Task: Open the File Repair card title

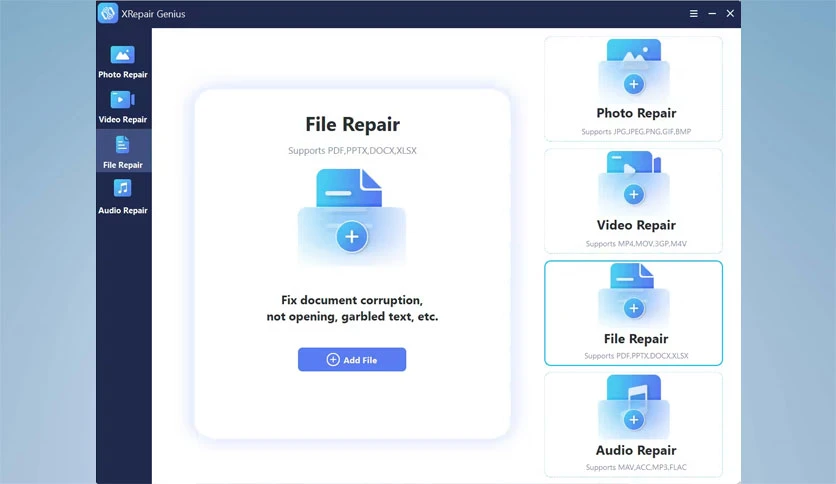Action: coord(636,338)
